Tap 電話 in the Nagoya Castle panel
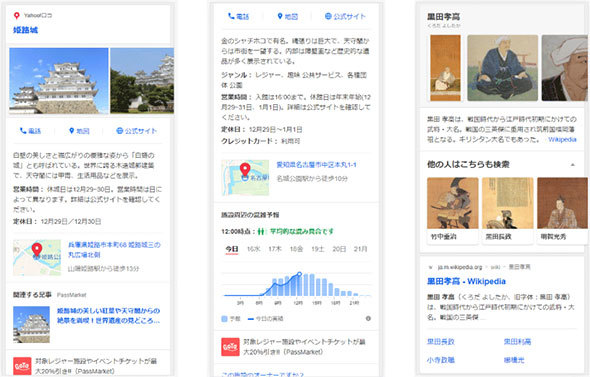This screenshot has width=590, height=377. click(239, 17)
